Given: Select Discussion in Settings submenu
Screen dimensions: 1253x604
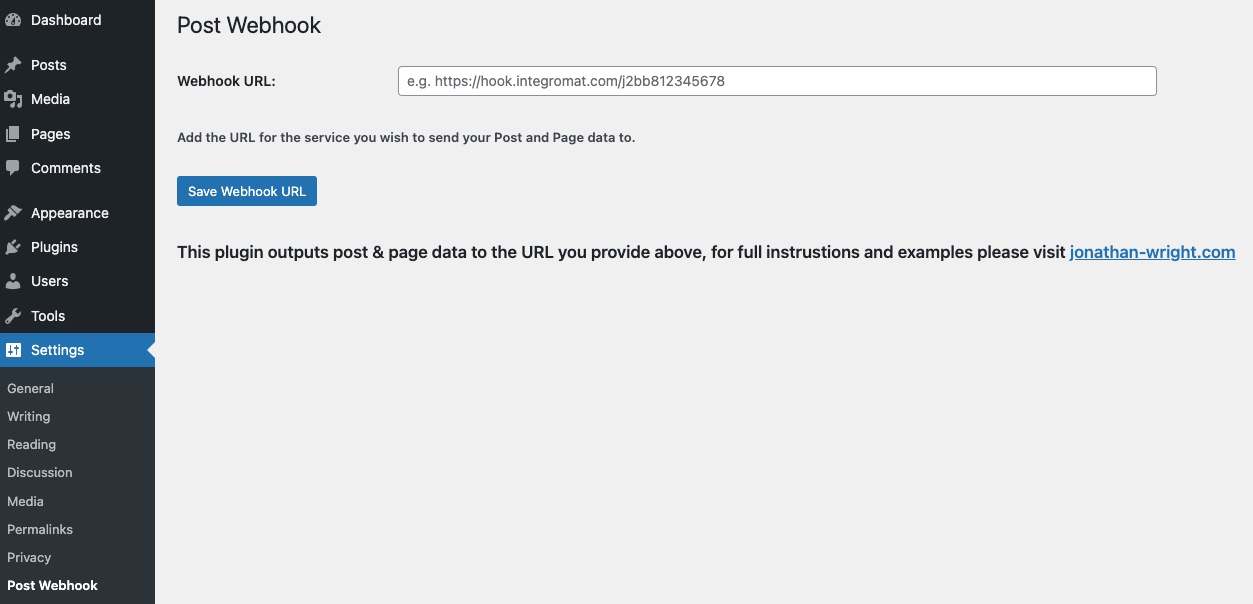Looking at the screenshot, I should [x=39, y=472].
